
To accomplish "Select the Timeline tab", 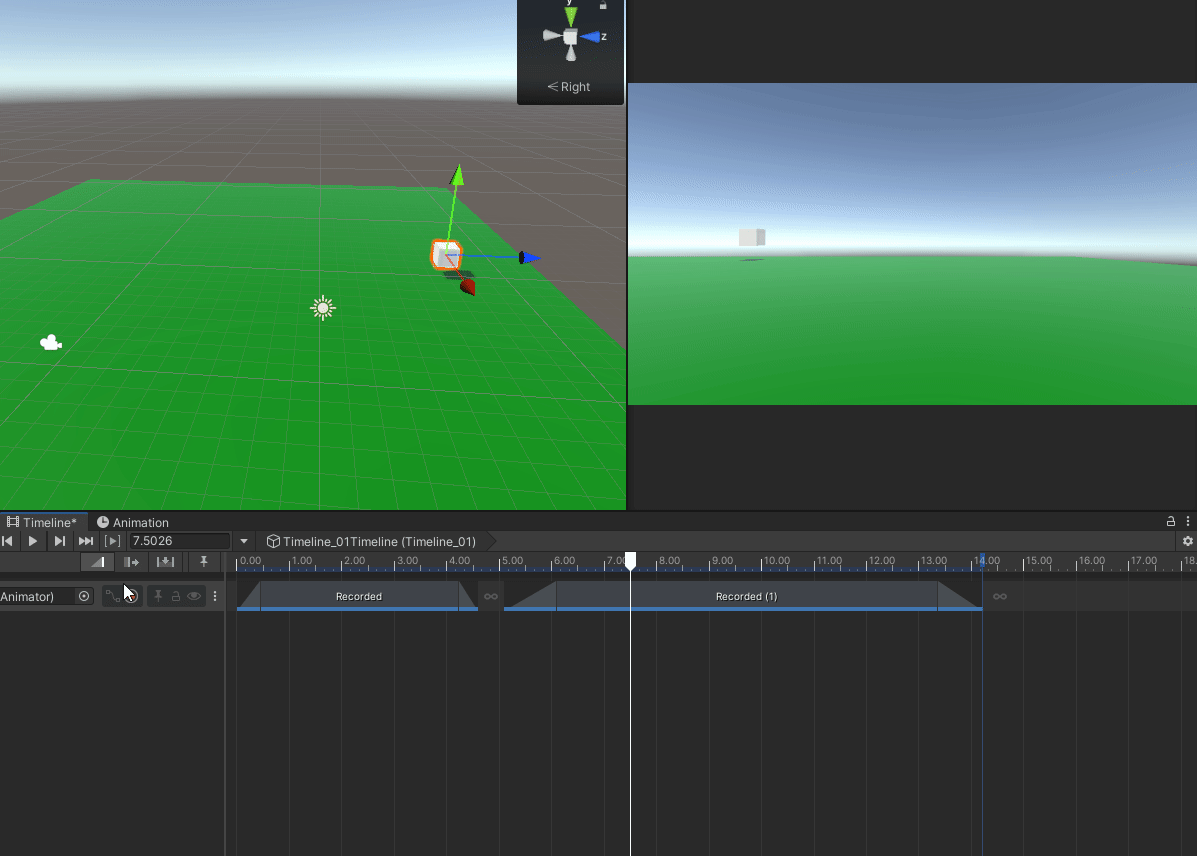I will (x=45, y=521).
